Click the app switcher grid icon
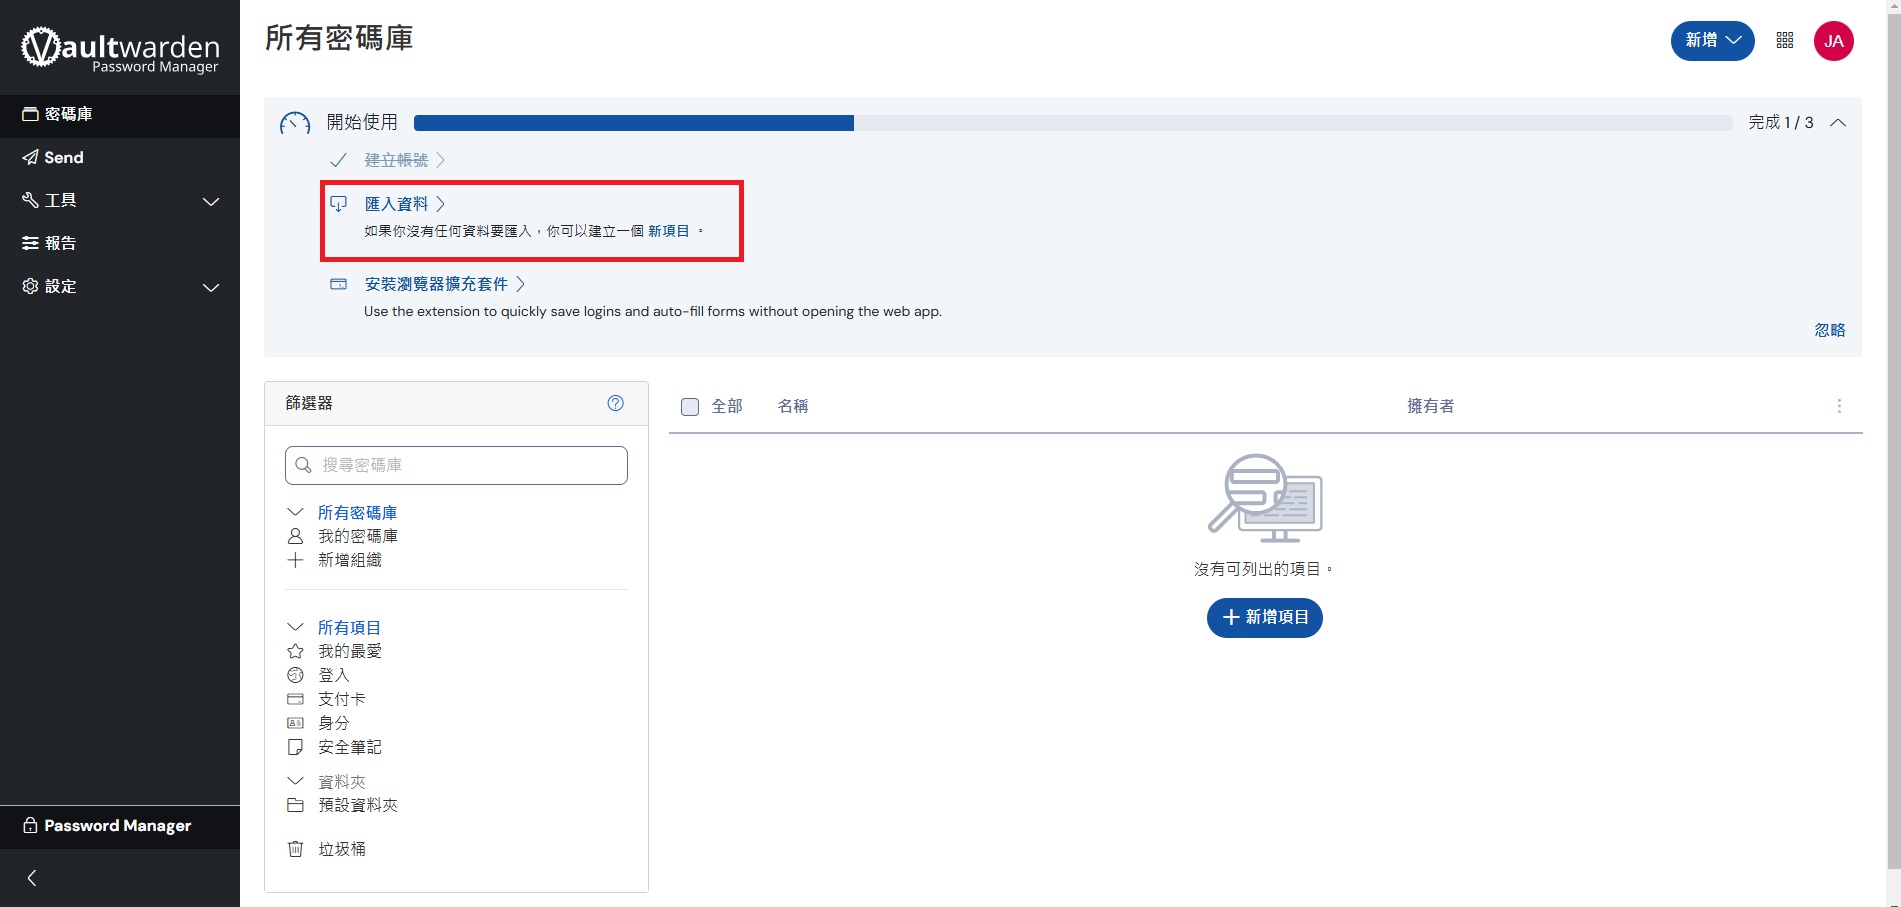 (1785, 41)
